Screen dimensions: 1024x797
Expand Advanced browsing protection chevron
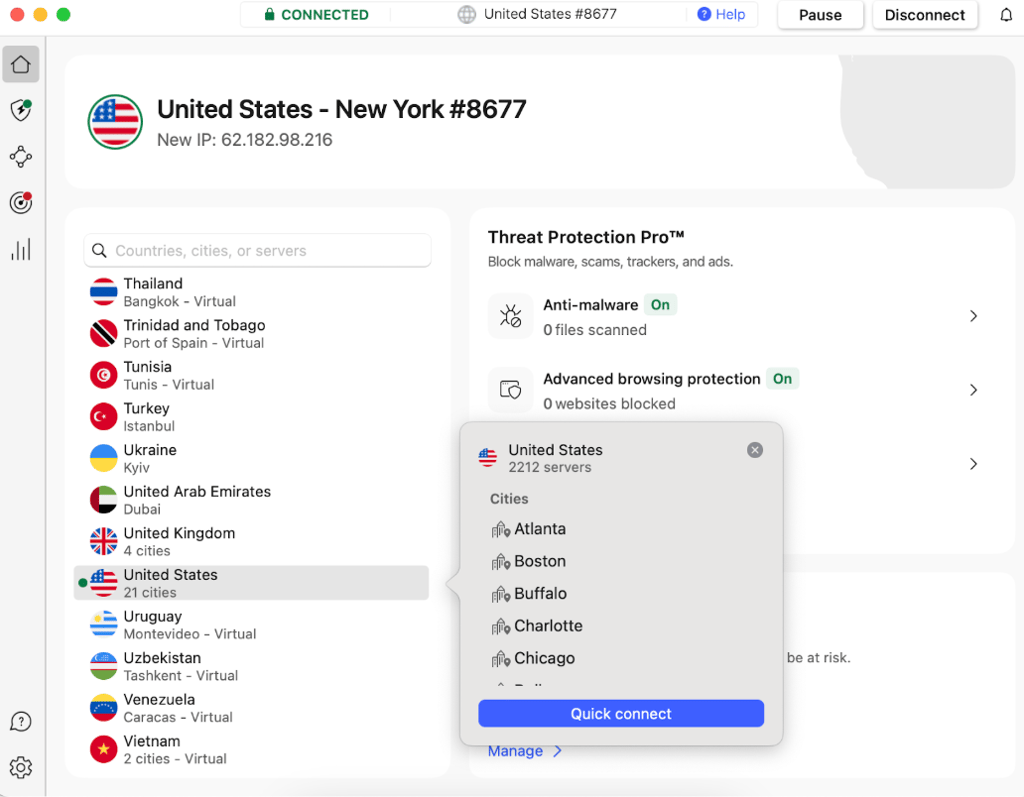[973, 390]
